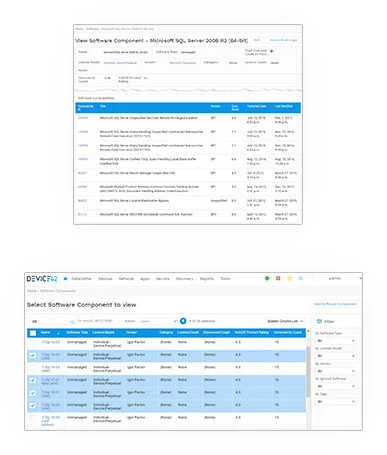
Task: Click the link right of Edit in SQL Server view
Action: point(283,40)
